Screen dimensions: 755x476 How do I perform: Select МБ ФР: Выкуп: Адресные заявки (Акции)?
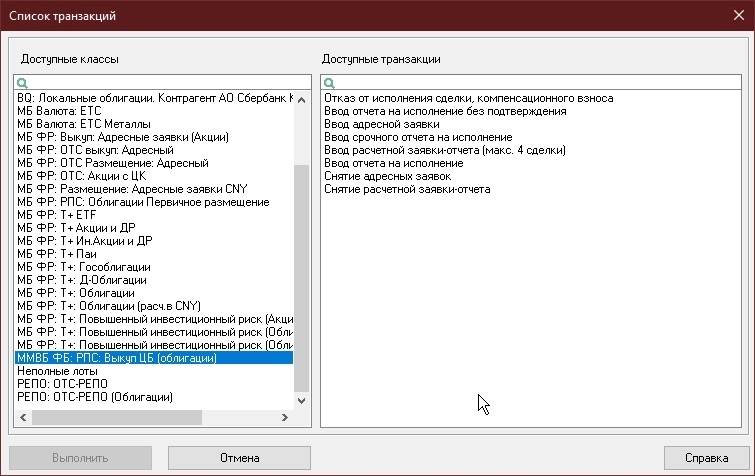tap(154, 137)
